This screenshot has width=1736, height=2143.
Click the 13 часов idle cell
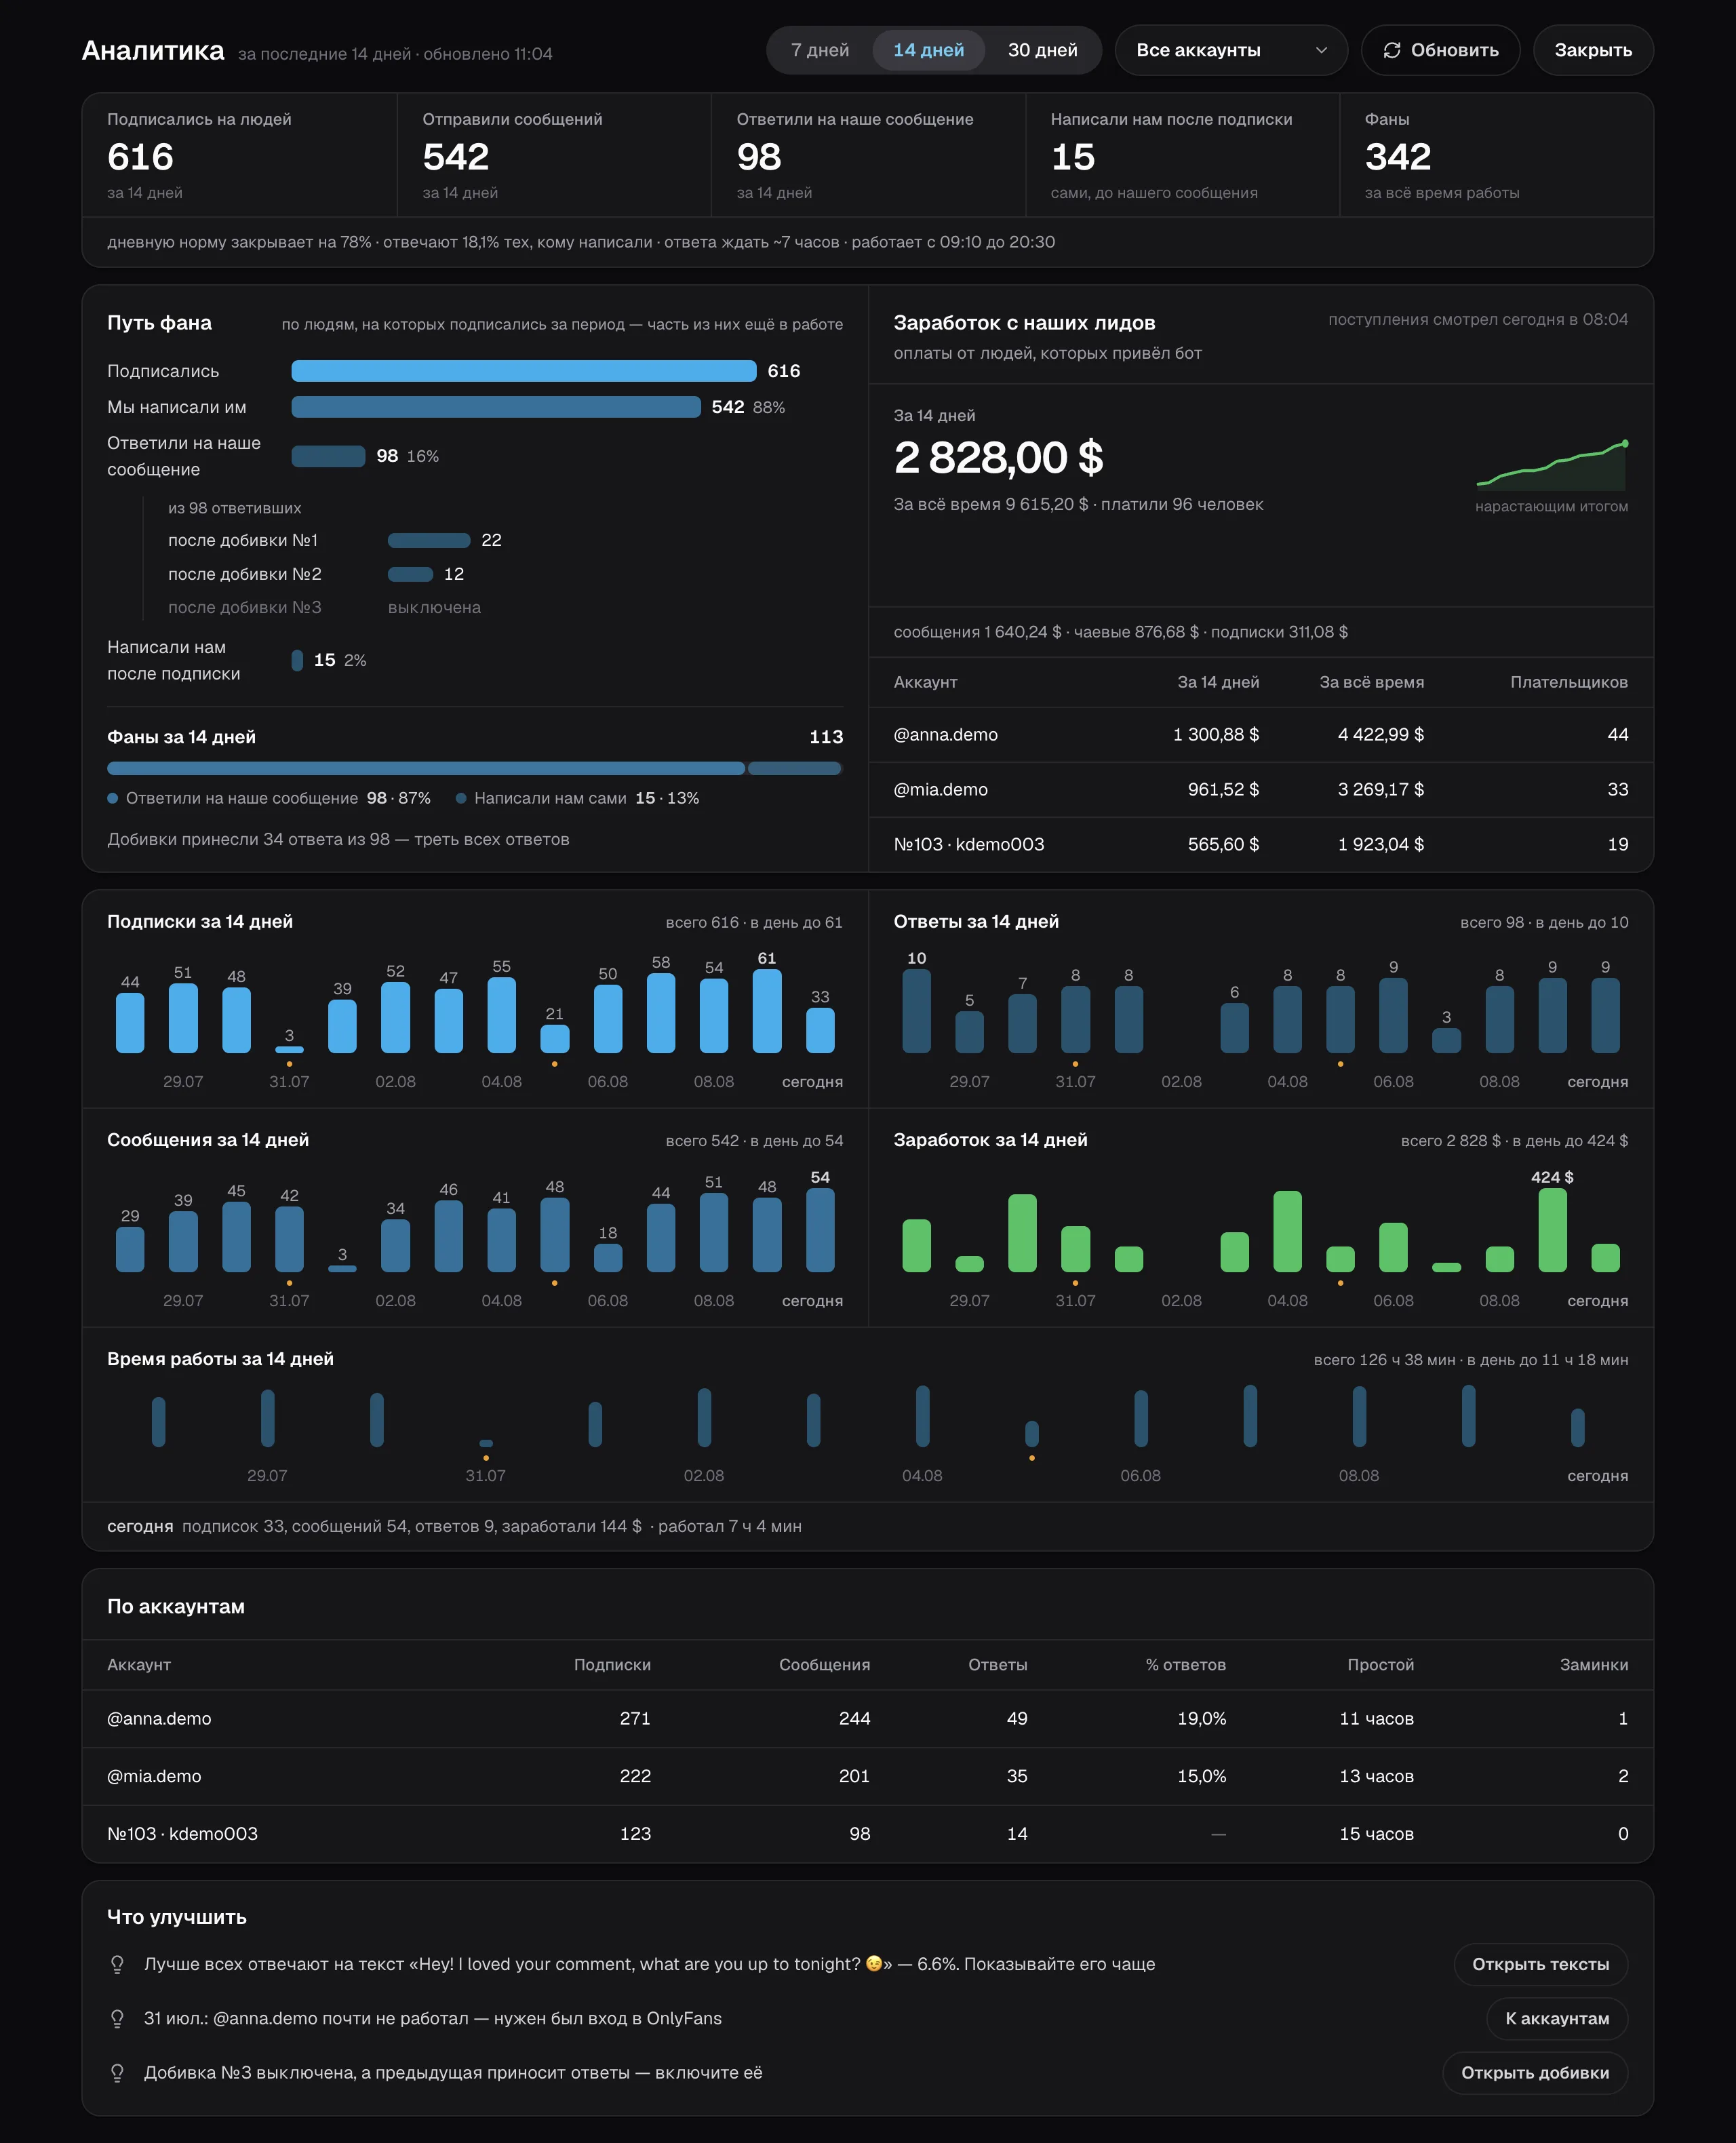1376,1776
